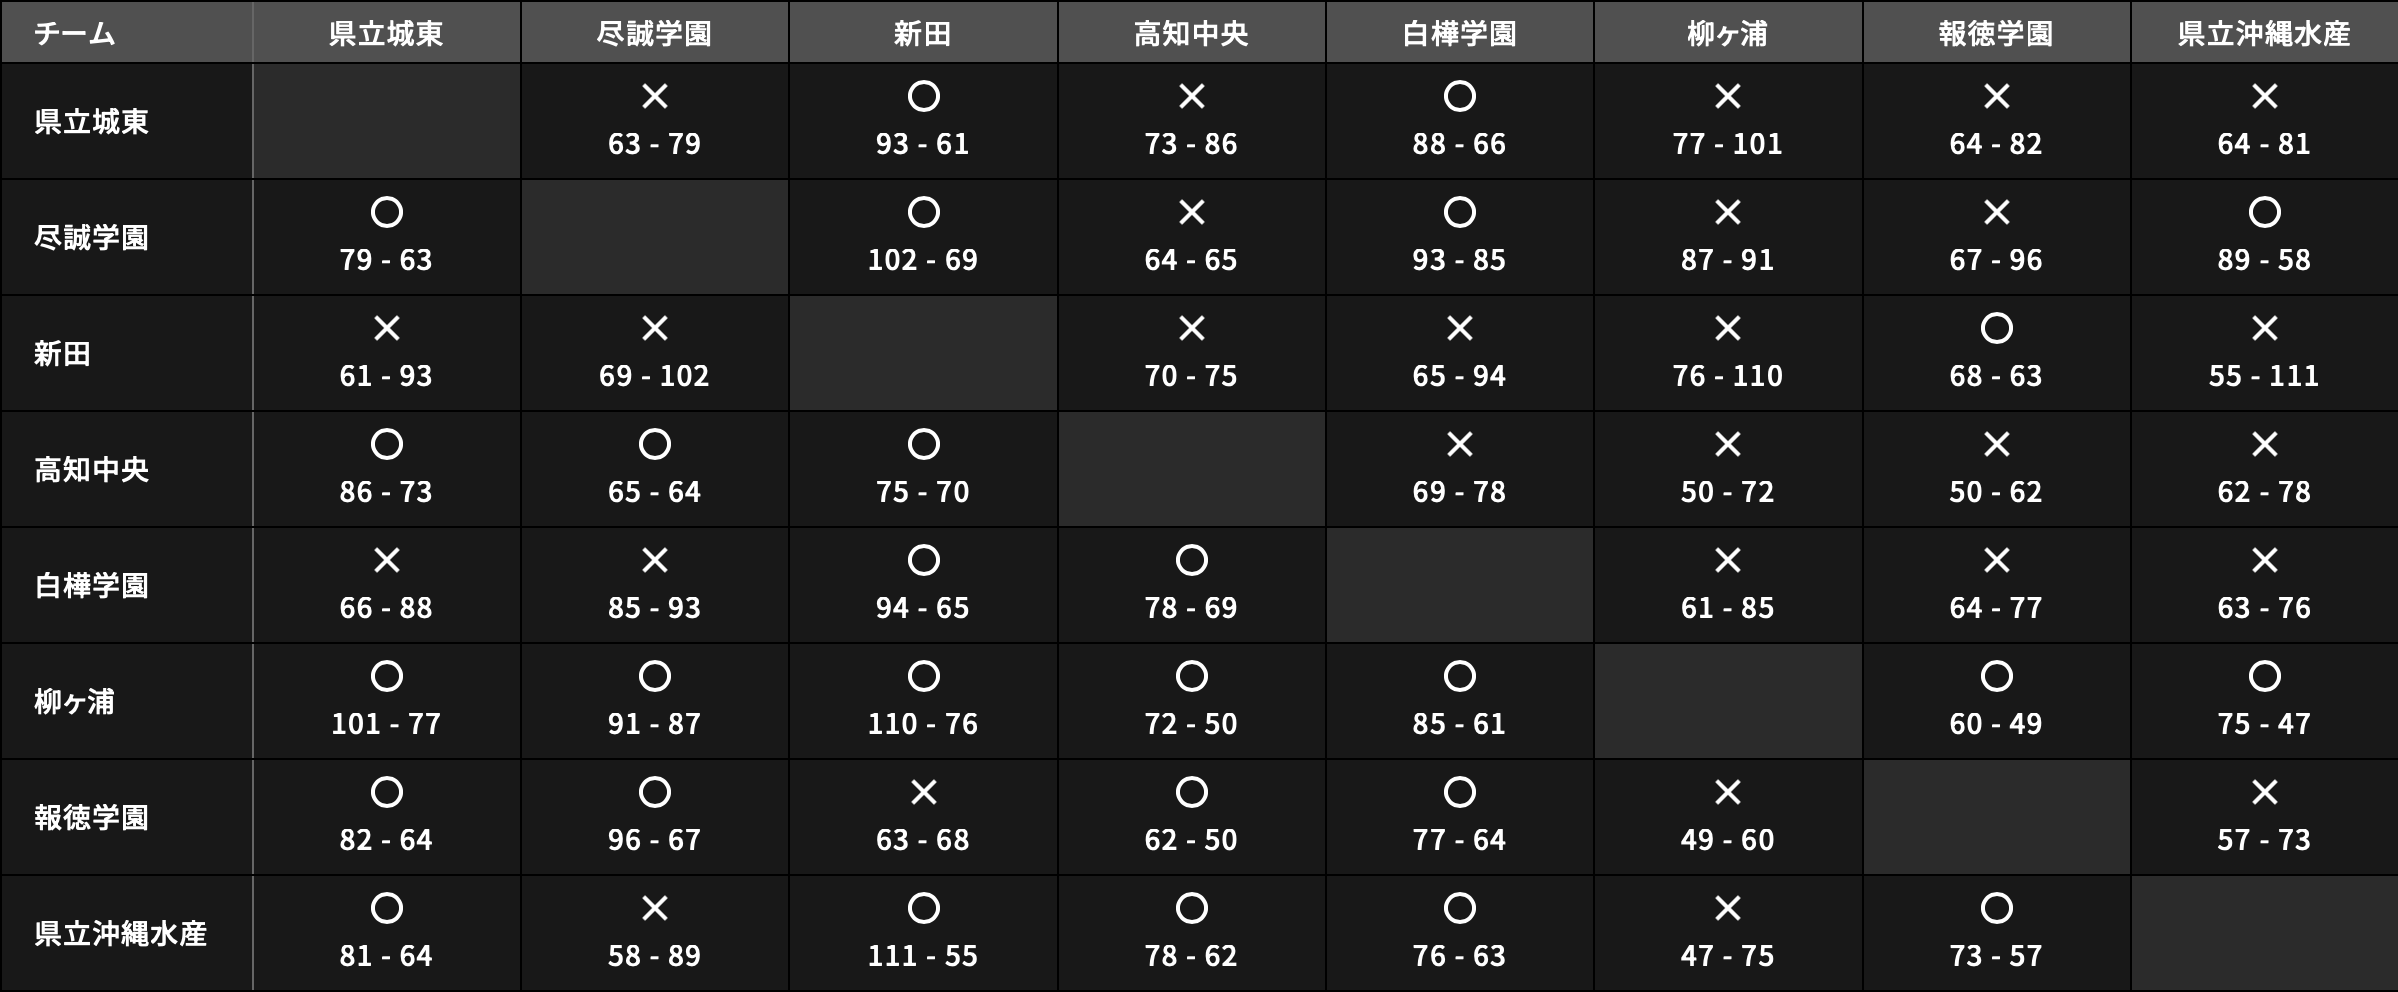Click the cross icon above 55 - 111
The image size is (2398, 992).
[2264, 329]
